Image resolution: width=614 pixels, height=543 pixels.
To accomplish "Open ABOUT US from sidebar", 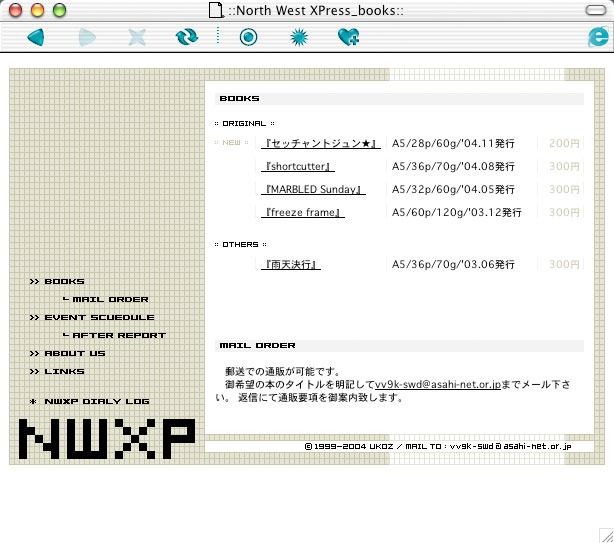I will (74, 354).
